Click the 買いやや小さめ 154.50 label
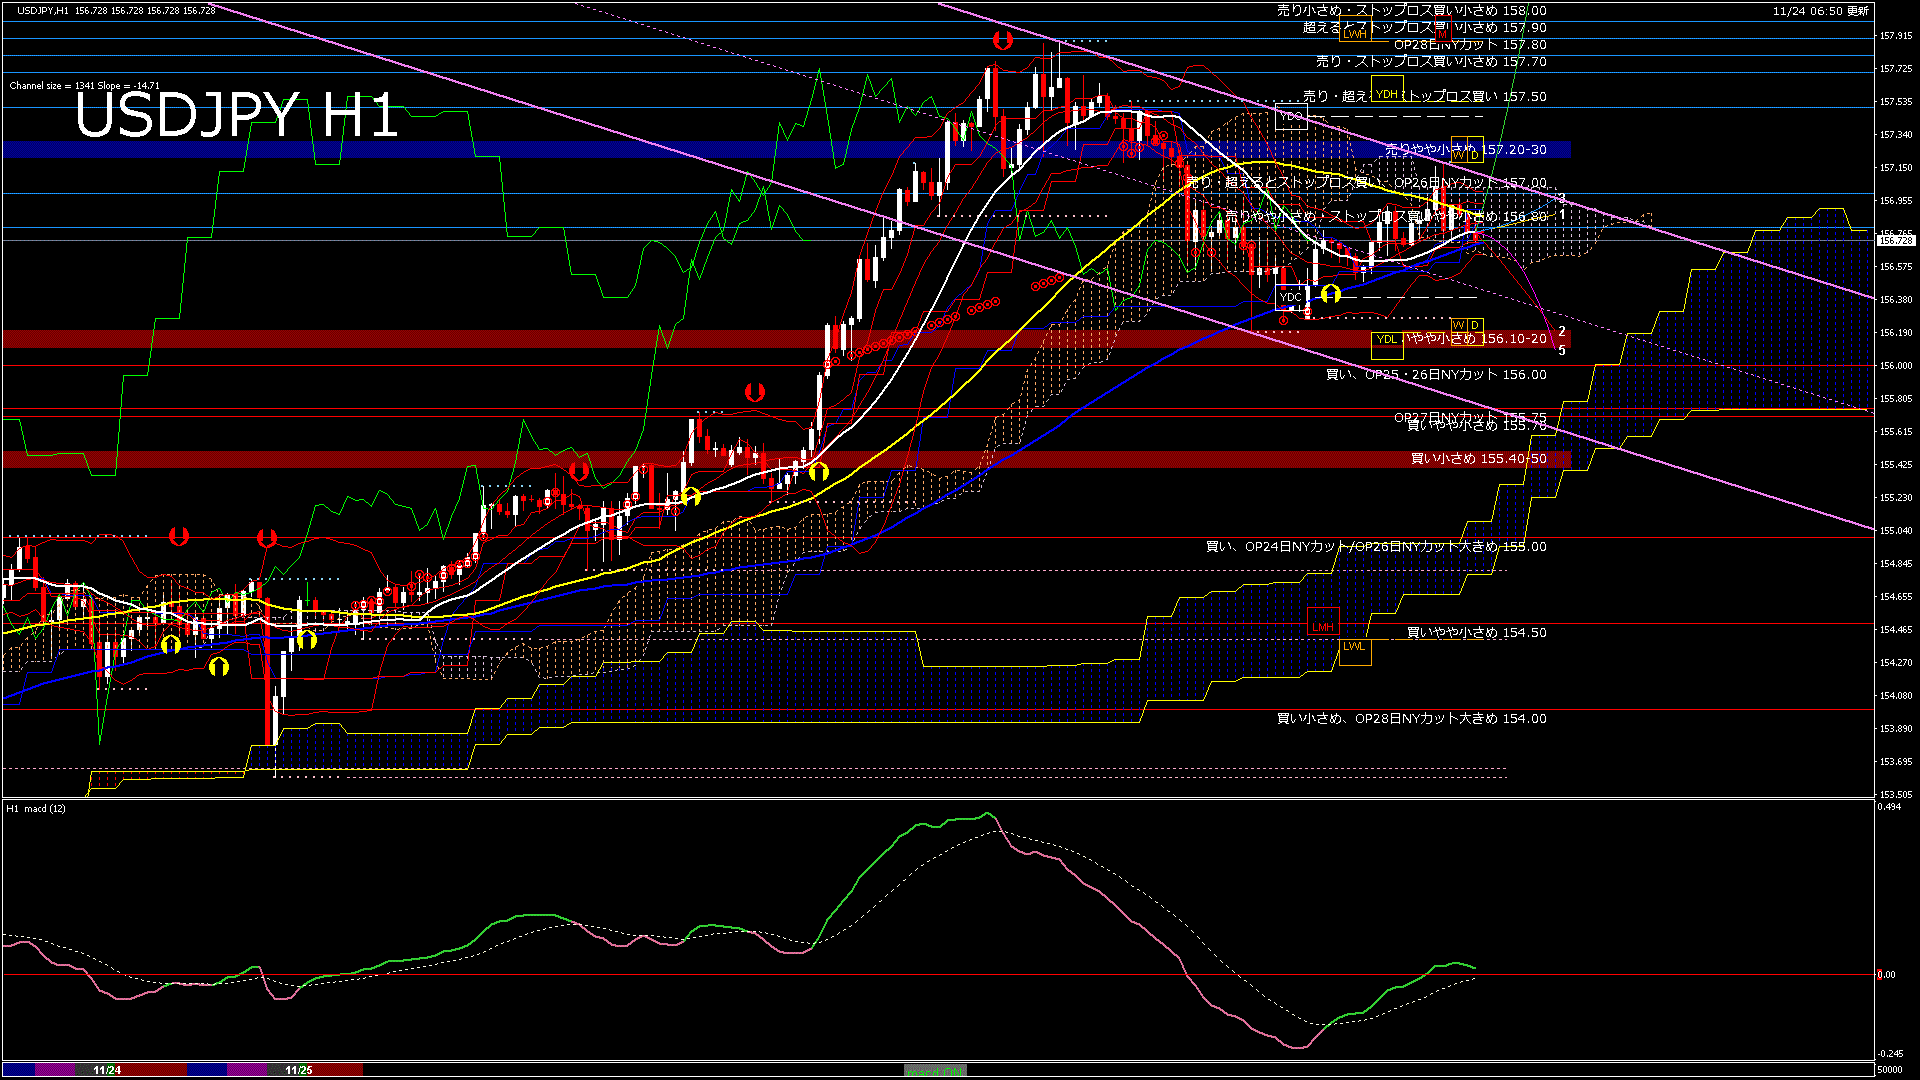1920x1080 pixels. 1476,633
